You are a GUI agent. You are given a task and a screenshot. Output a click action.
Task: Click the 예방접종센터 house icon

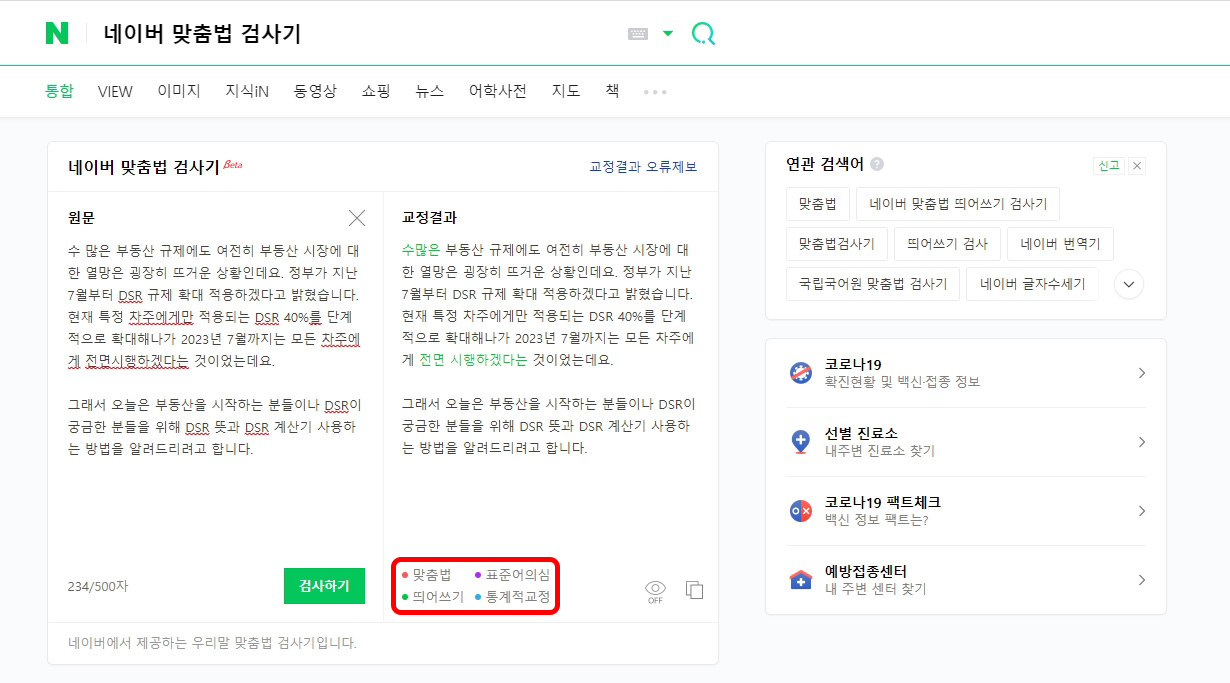[800, 580]
